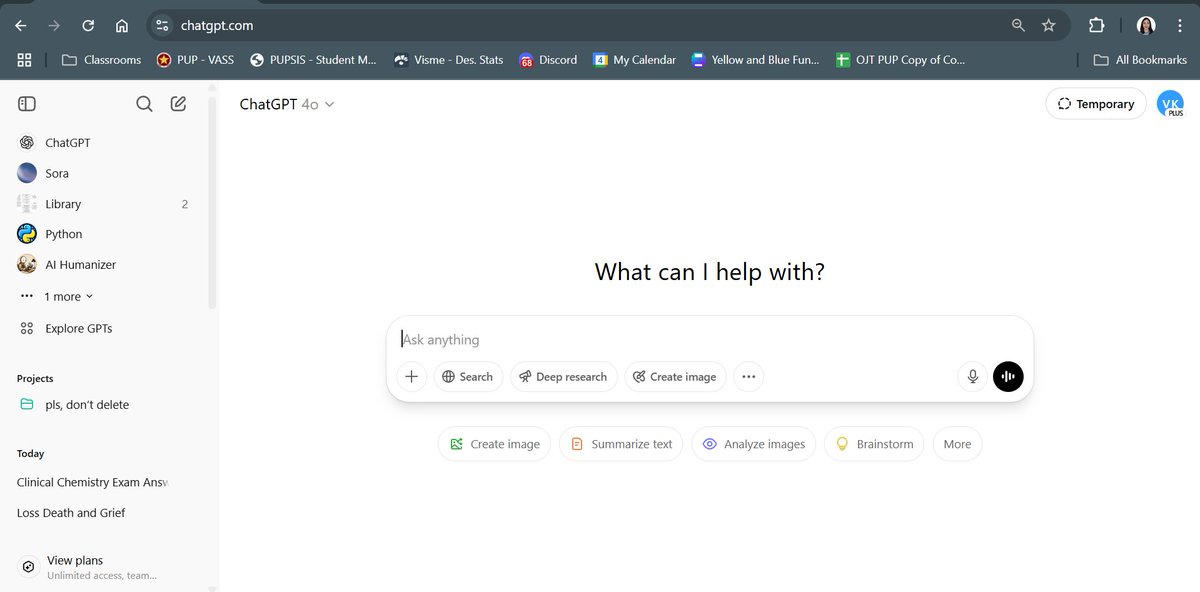Click the browser forward arrow
The width and height of the screenshot is (1200, 592).
[54, 25]
